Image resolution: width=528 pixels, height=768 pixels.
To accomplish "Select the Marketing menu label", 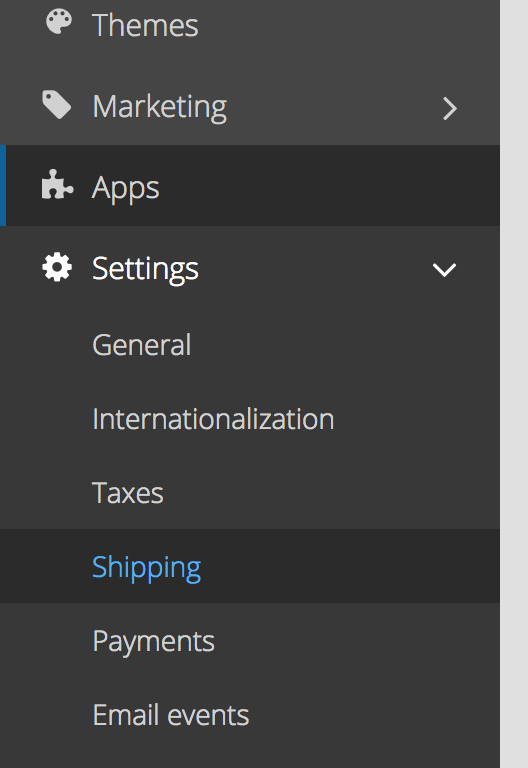I will [160, 107].
